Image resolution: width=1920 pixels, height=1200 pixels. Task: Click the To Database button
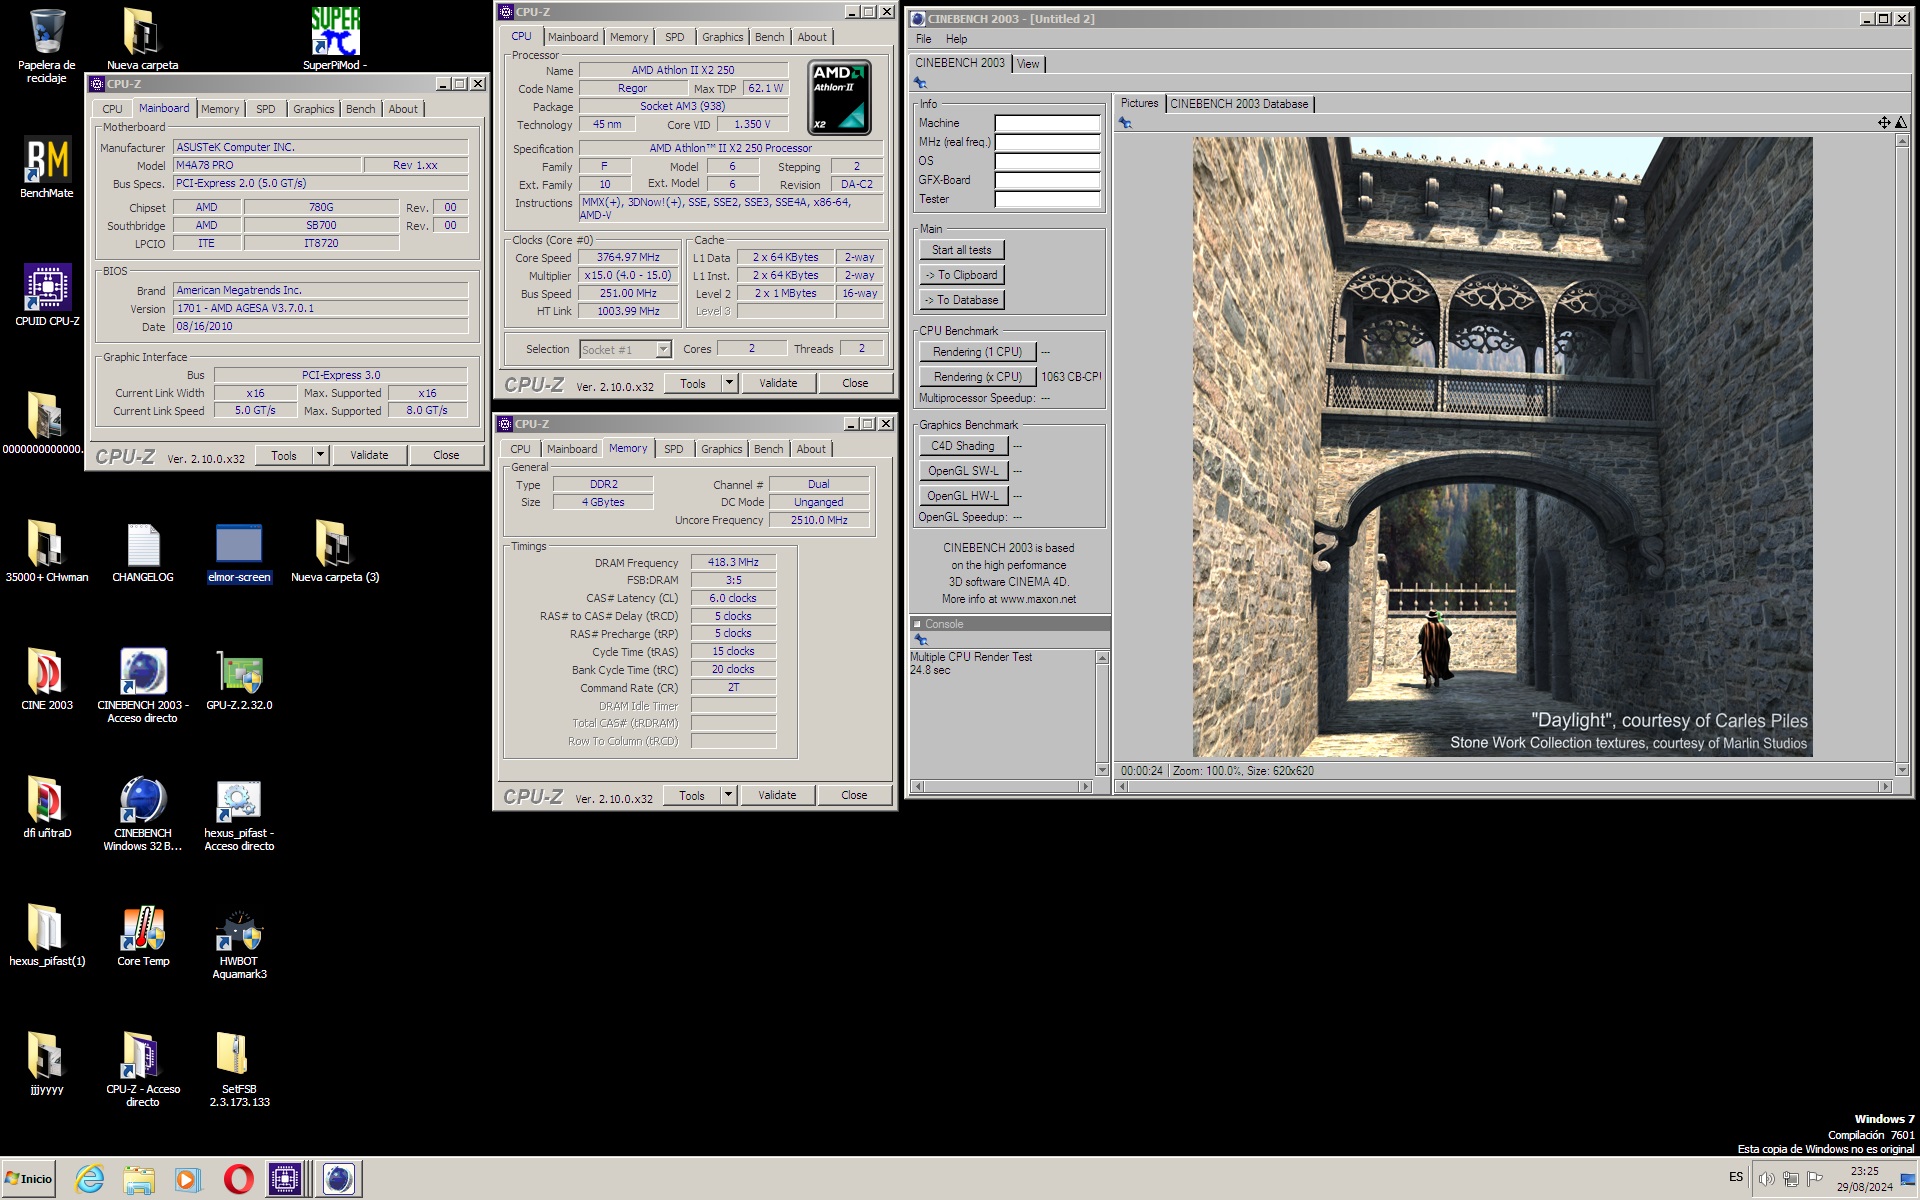[x=962, y=300]
